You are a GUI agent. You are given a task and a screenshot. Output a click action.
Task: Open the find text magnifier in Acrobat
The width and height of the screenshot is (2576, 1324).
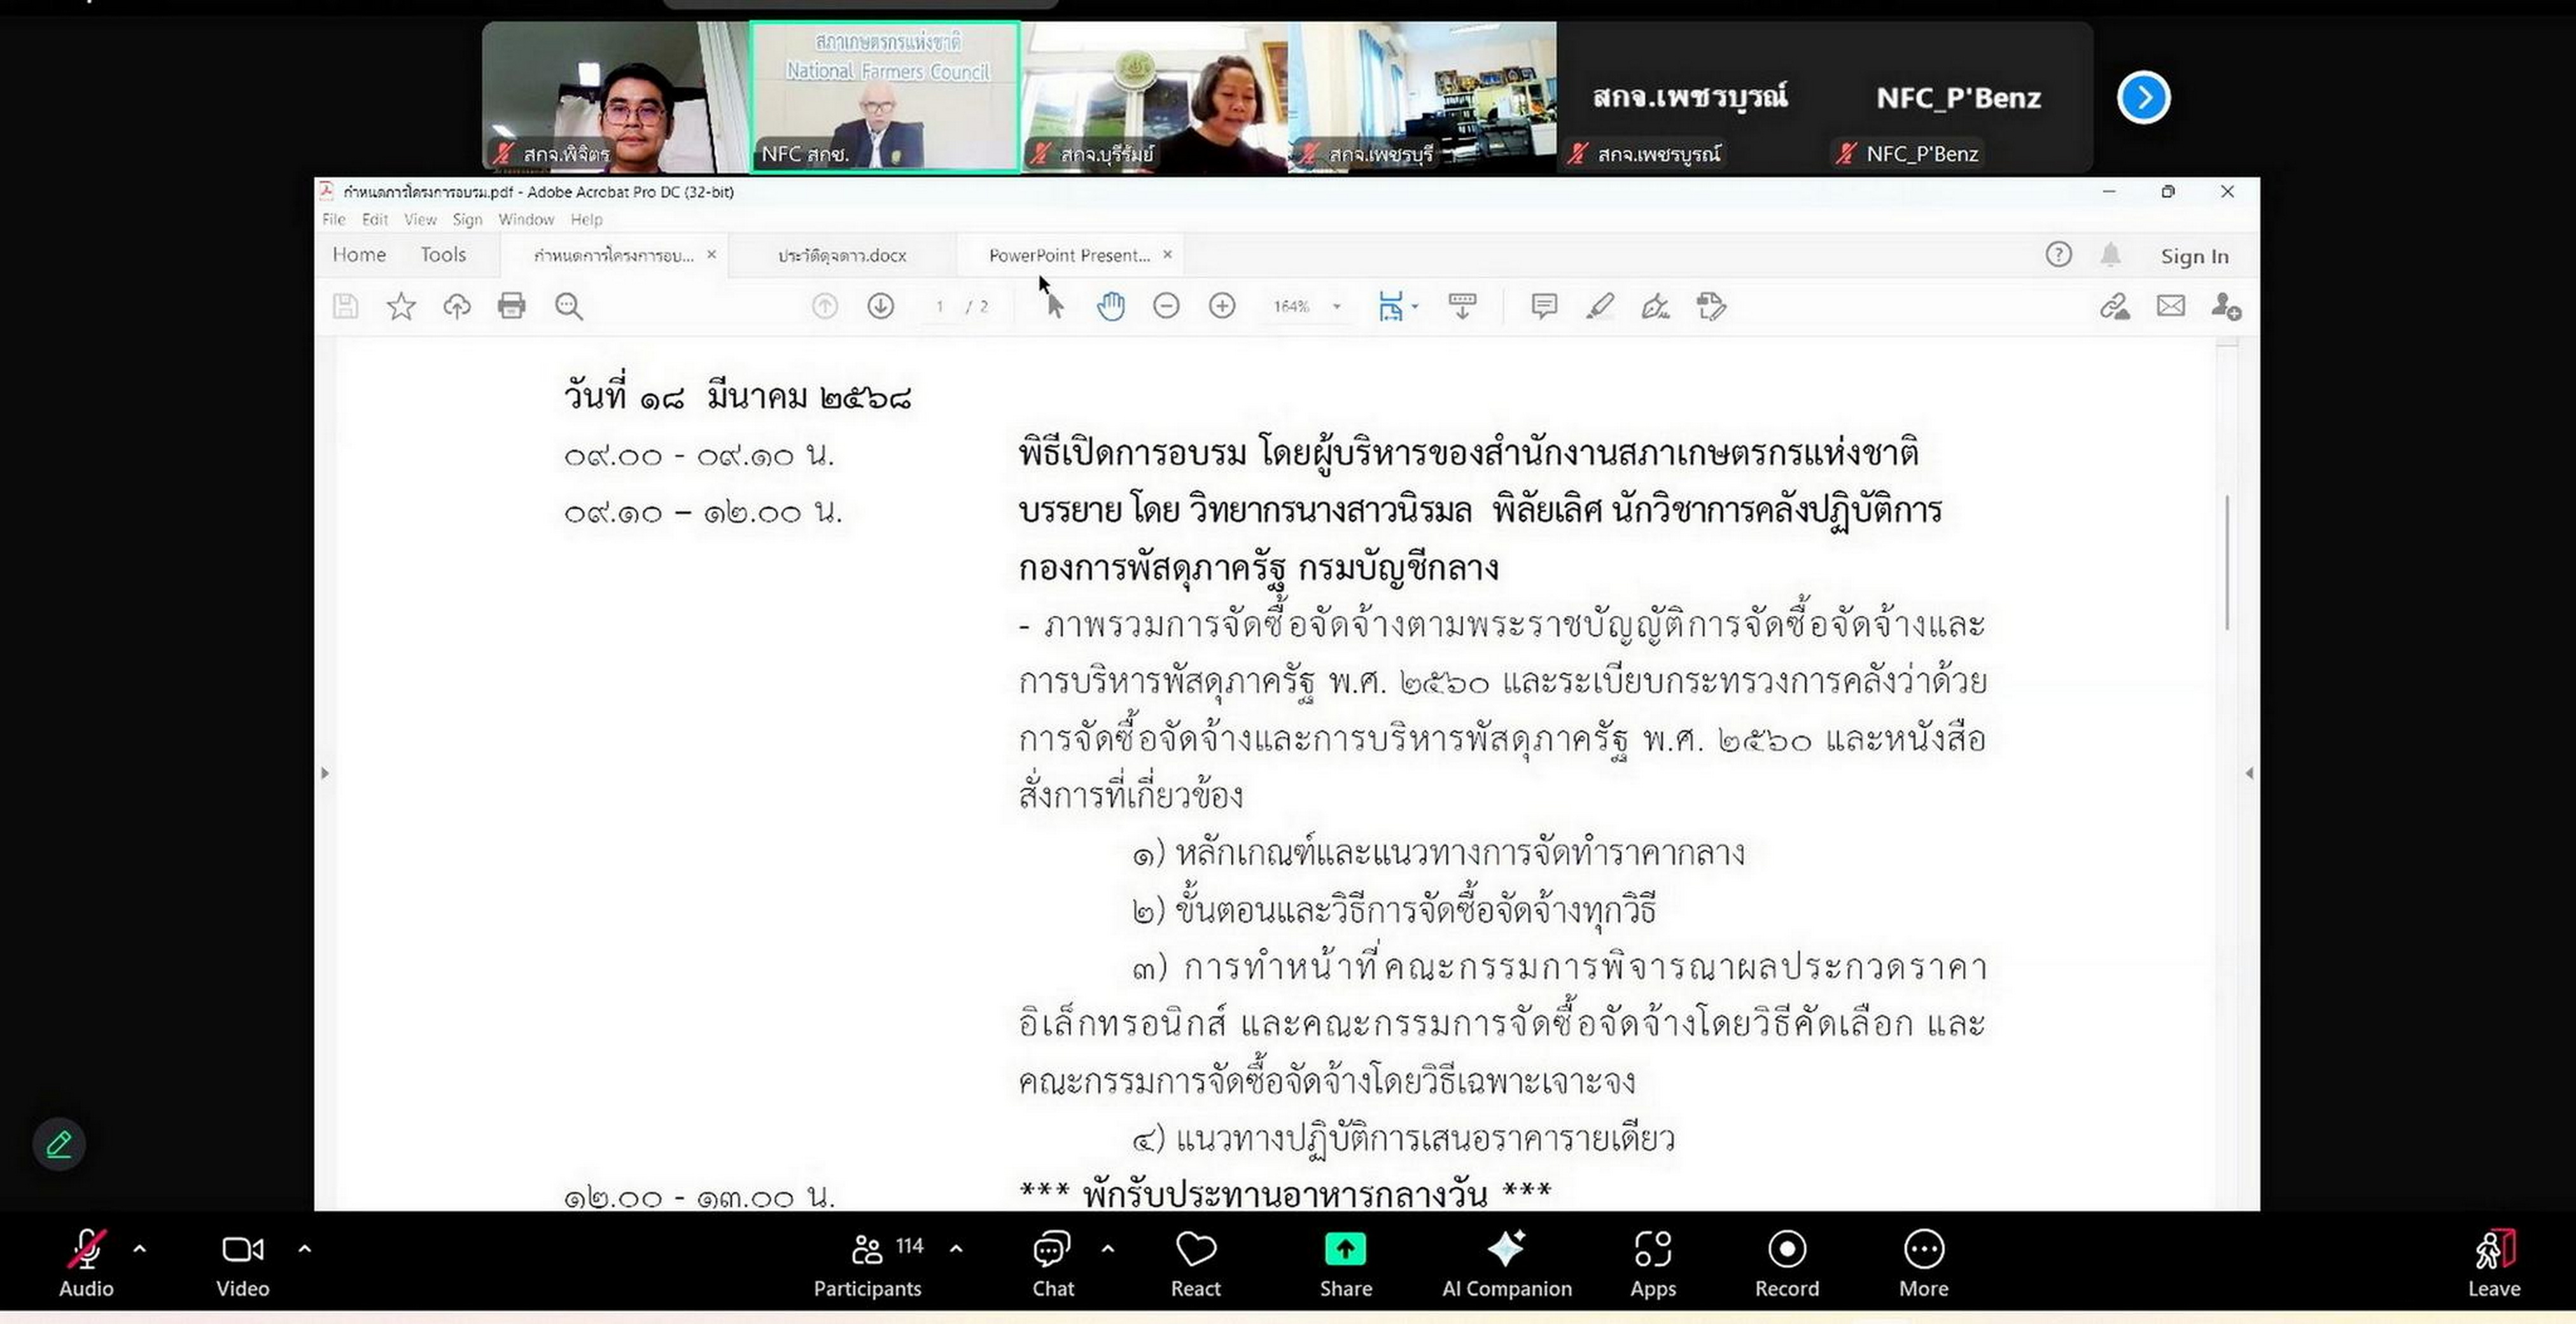point(569,306)
